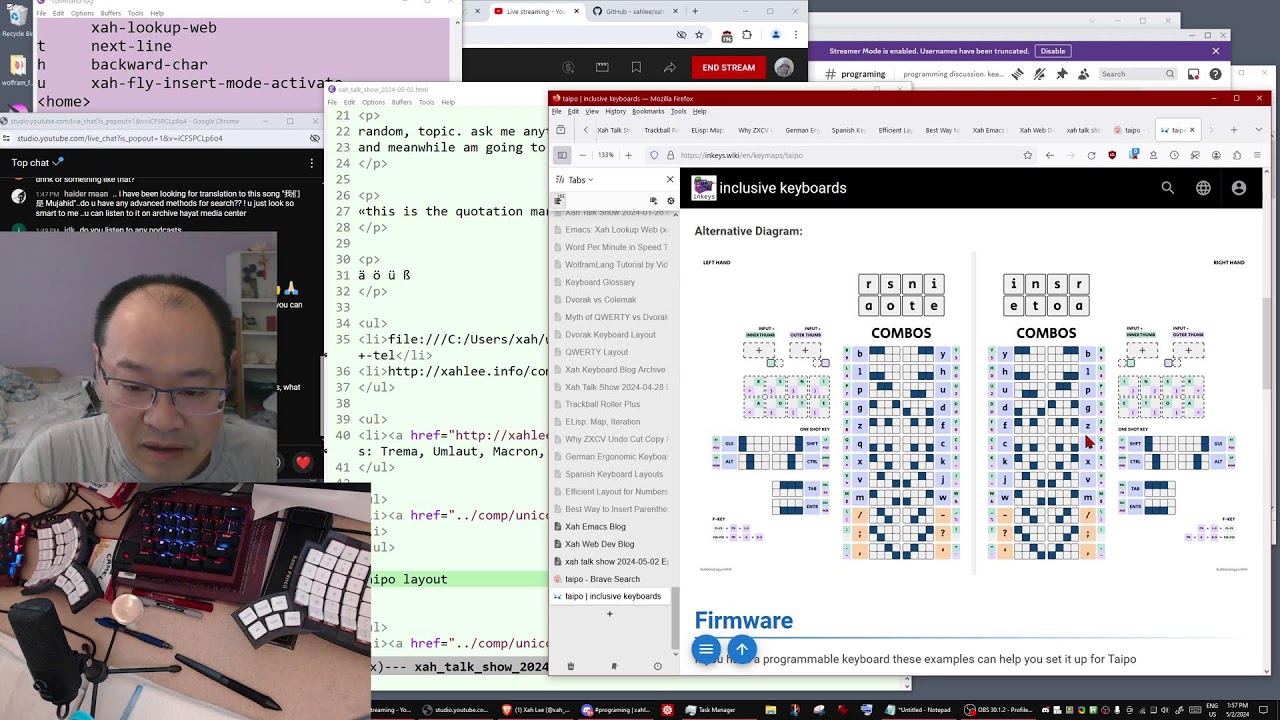Zoom out using the minus toolbar icon
Viewport: 1280px width, 720px height.
[x=584, y=155]
